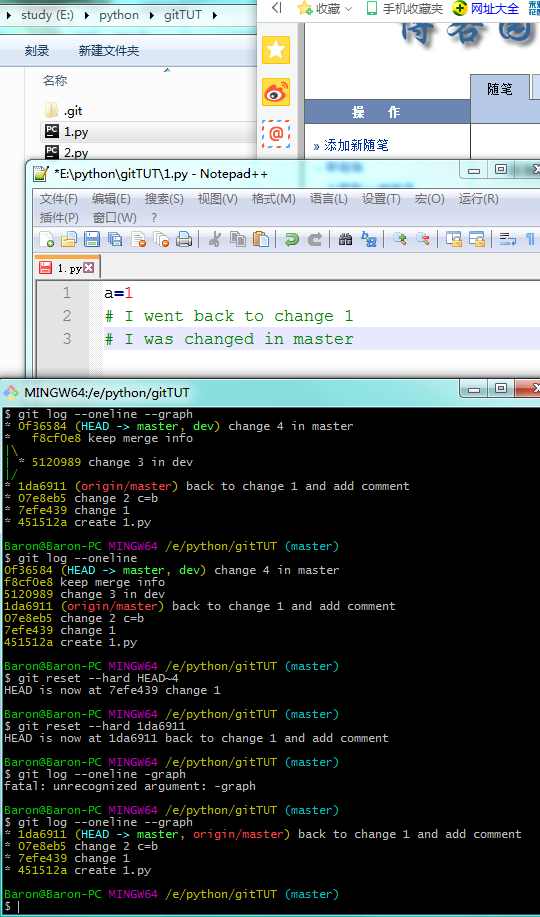Click the Close file toolbar icon in Notepad++

click(x=138, y=239)
